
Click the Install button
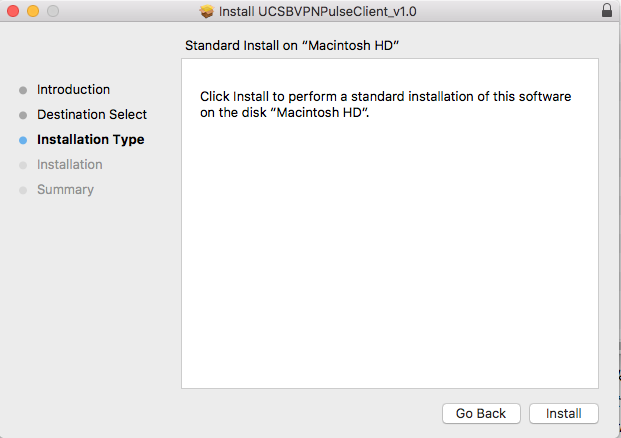(564, 413)
